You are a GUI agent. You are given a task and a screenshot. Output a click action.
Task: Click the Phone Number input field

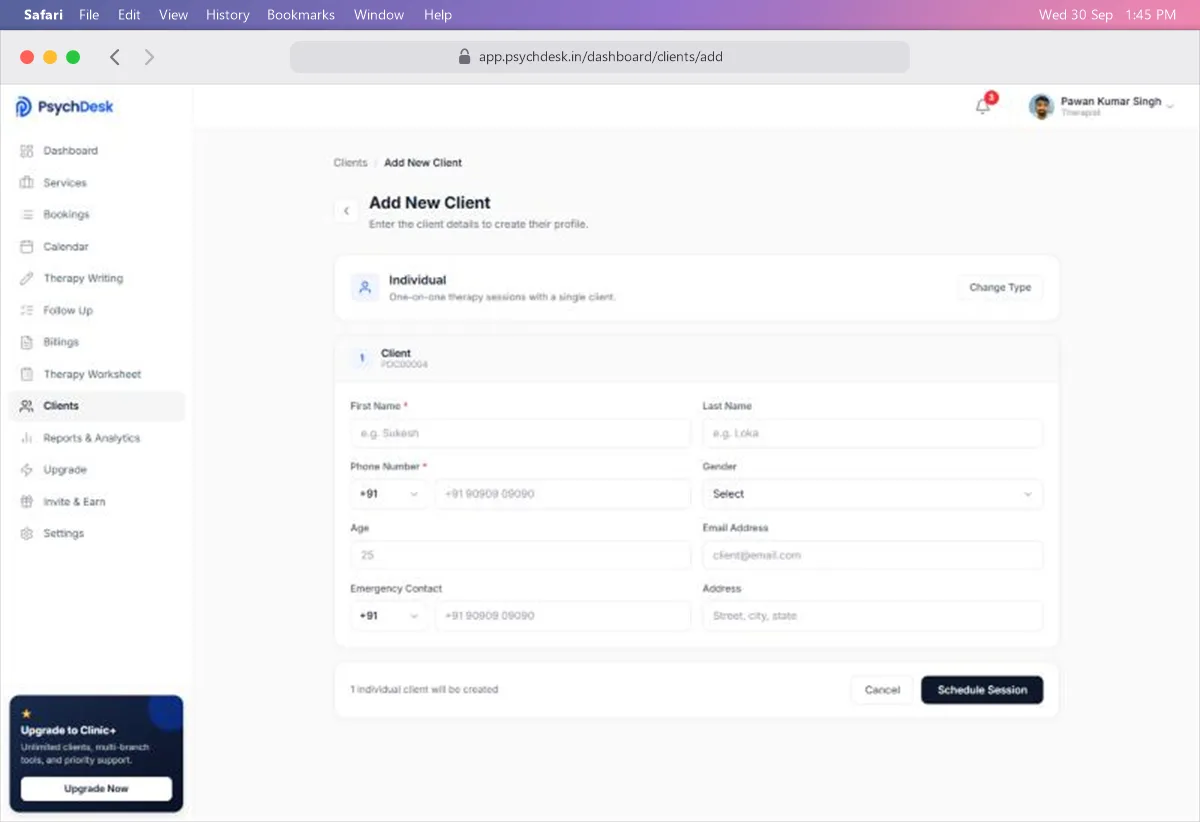click(x=562, y=494)
